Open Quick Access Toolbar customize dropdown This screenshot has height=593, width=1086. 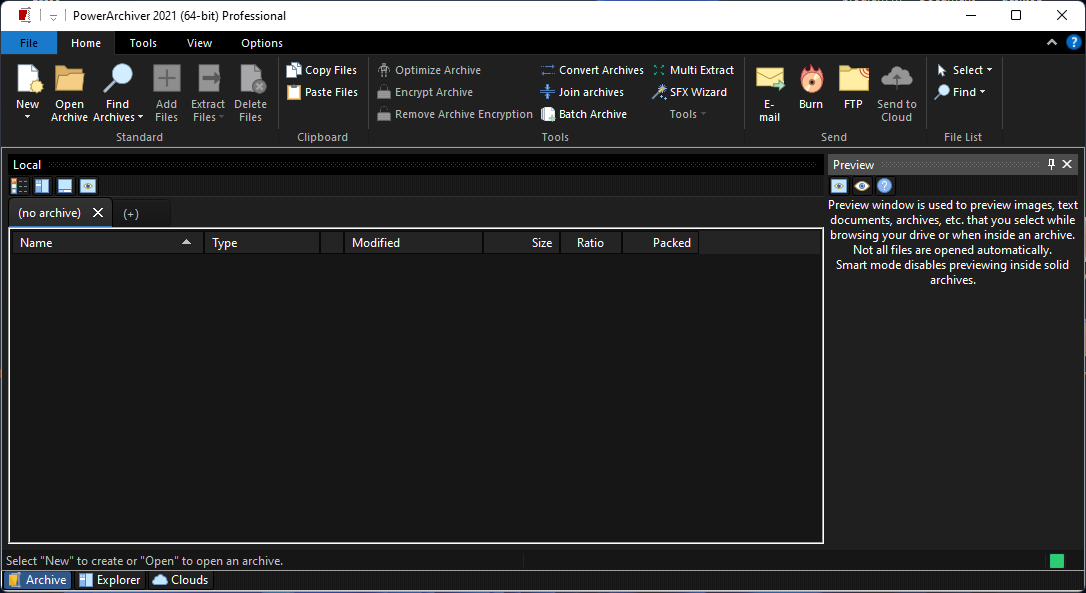click(53, 17)
